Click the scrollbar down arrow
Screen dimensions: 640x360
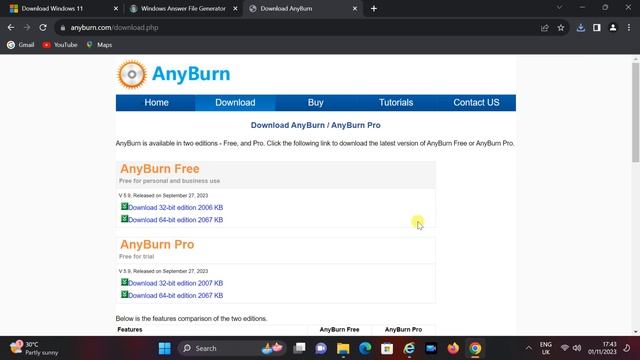coord(636,332)
